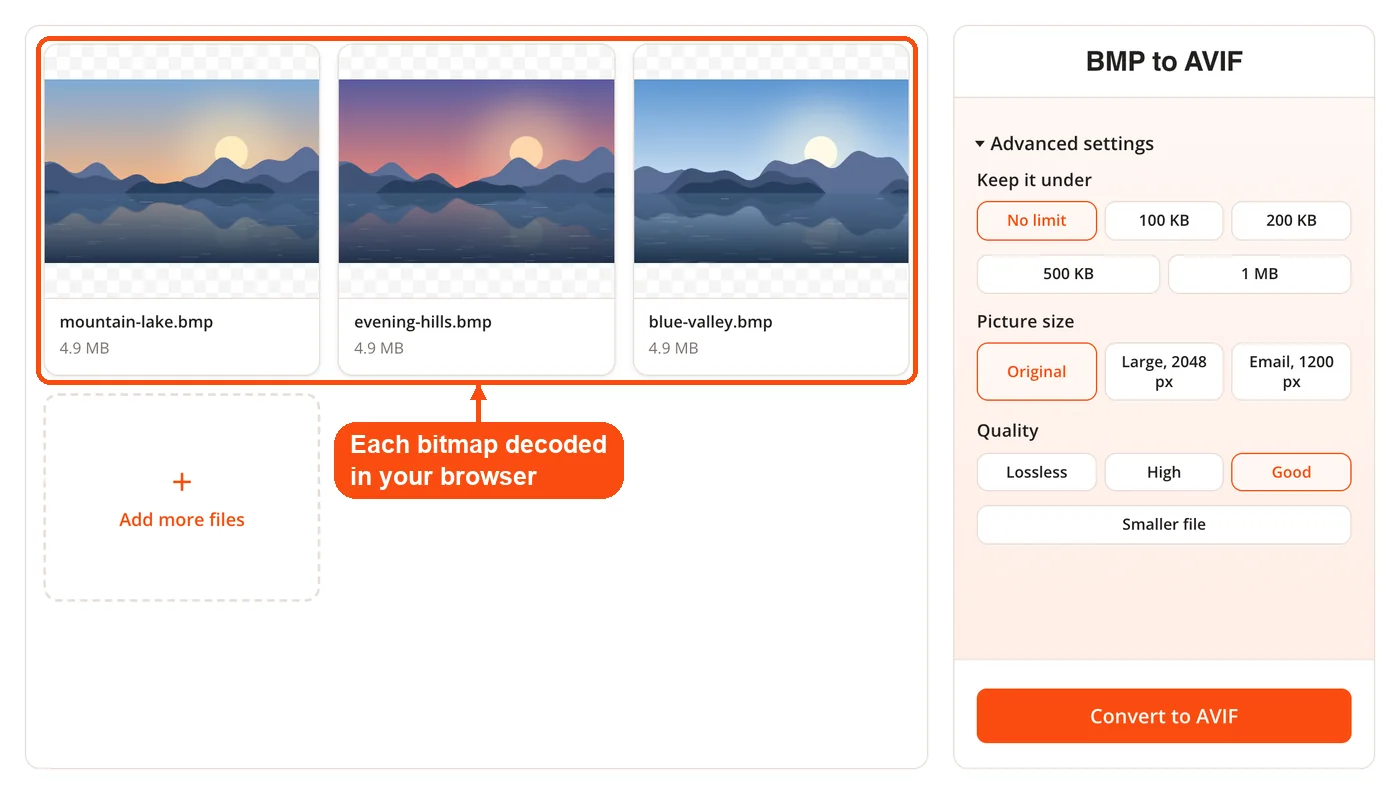Set file size limit to 500 KB

[x=1068, y=274]
